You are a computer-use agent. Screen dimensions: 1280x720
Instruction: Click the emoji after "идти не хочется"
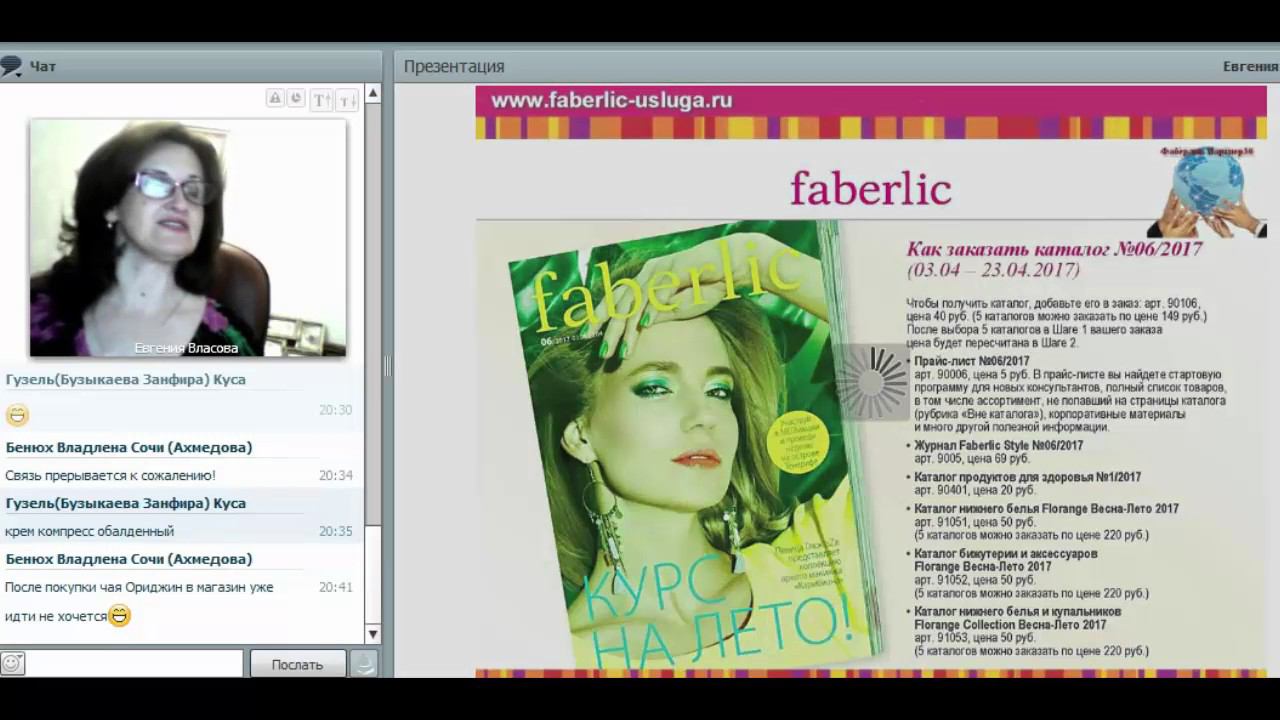coord(119,616)
